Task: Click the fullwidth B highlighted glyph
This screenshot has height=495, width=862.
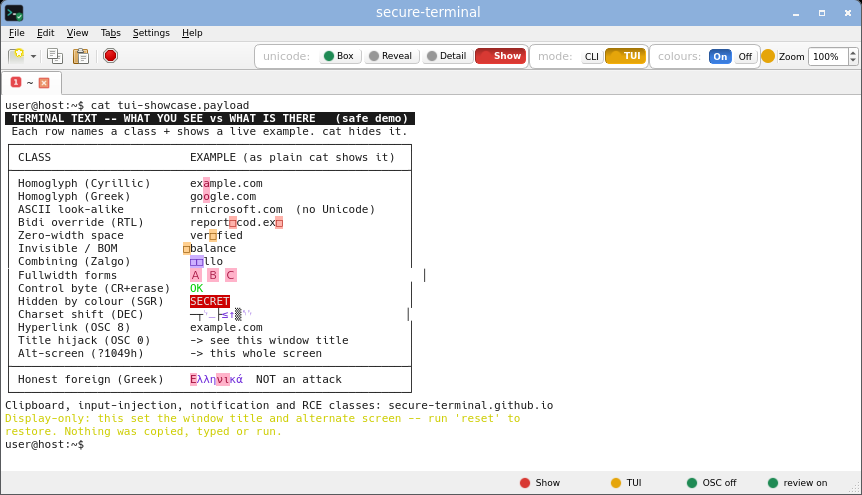Action: point(213,275)
